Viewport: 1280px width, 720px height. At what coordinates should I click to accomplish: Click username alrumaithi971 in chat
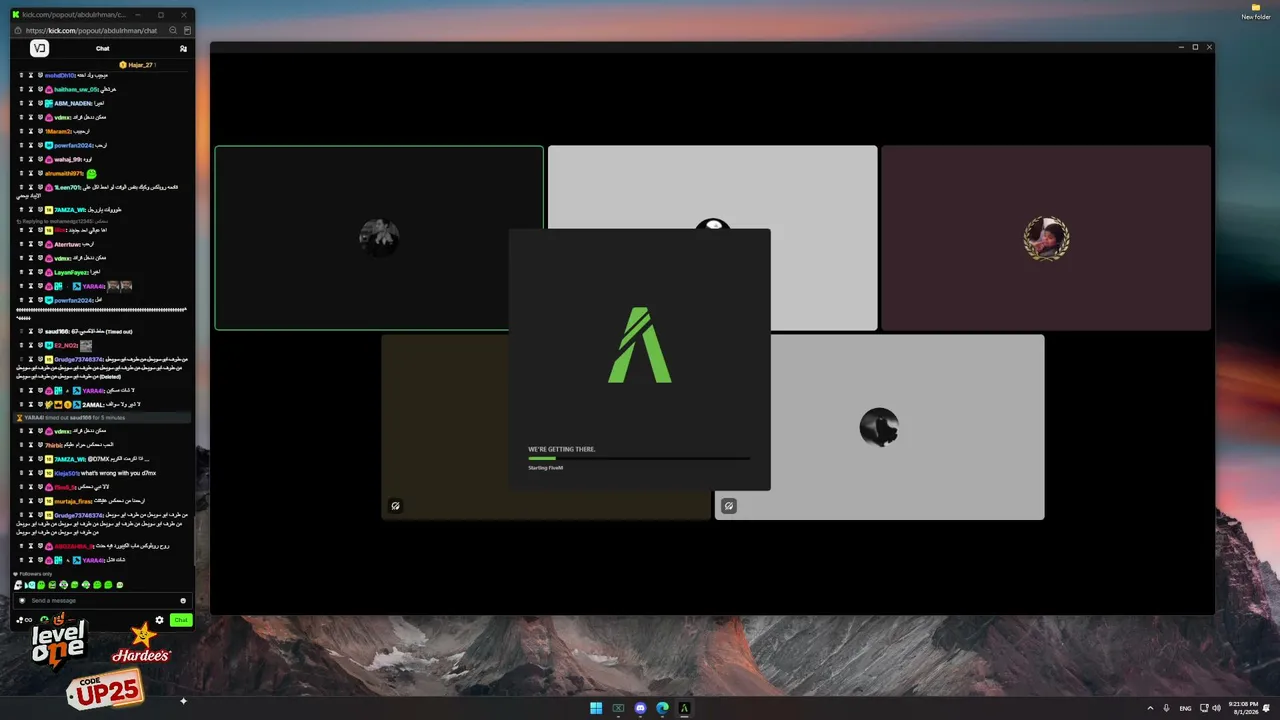[x=64, y=174]
